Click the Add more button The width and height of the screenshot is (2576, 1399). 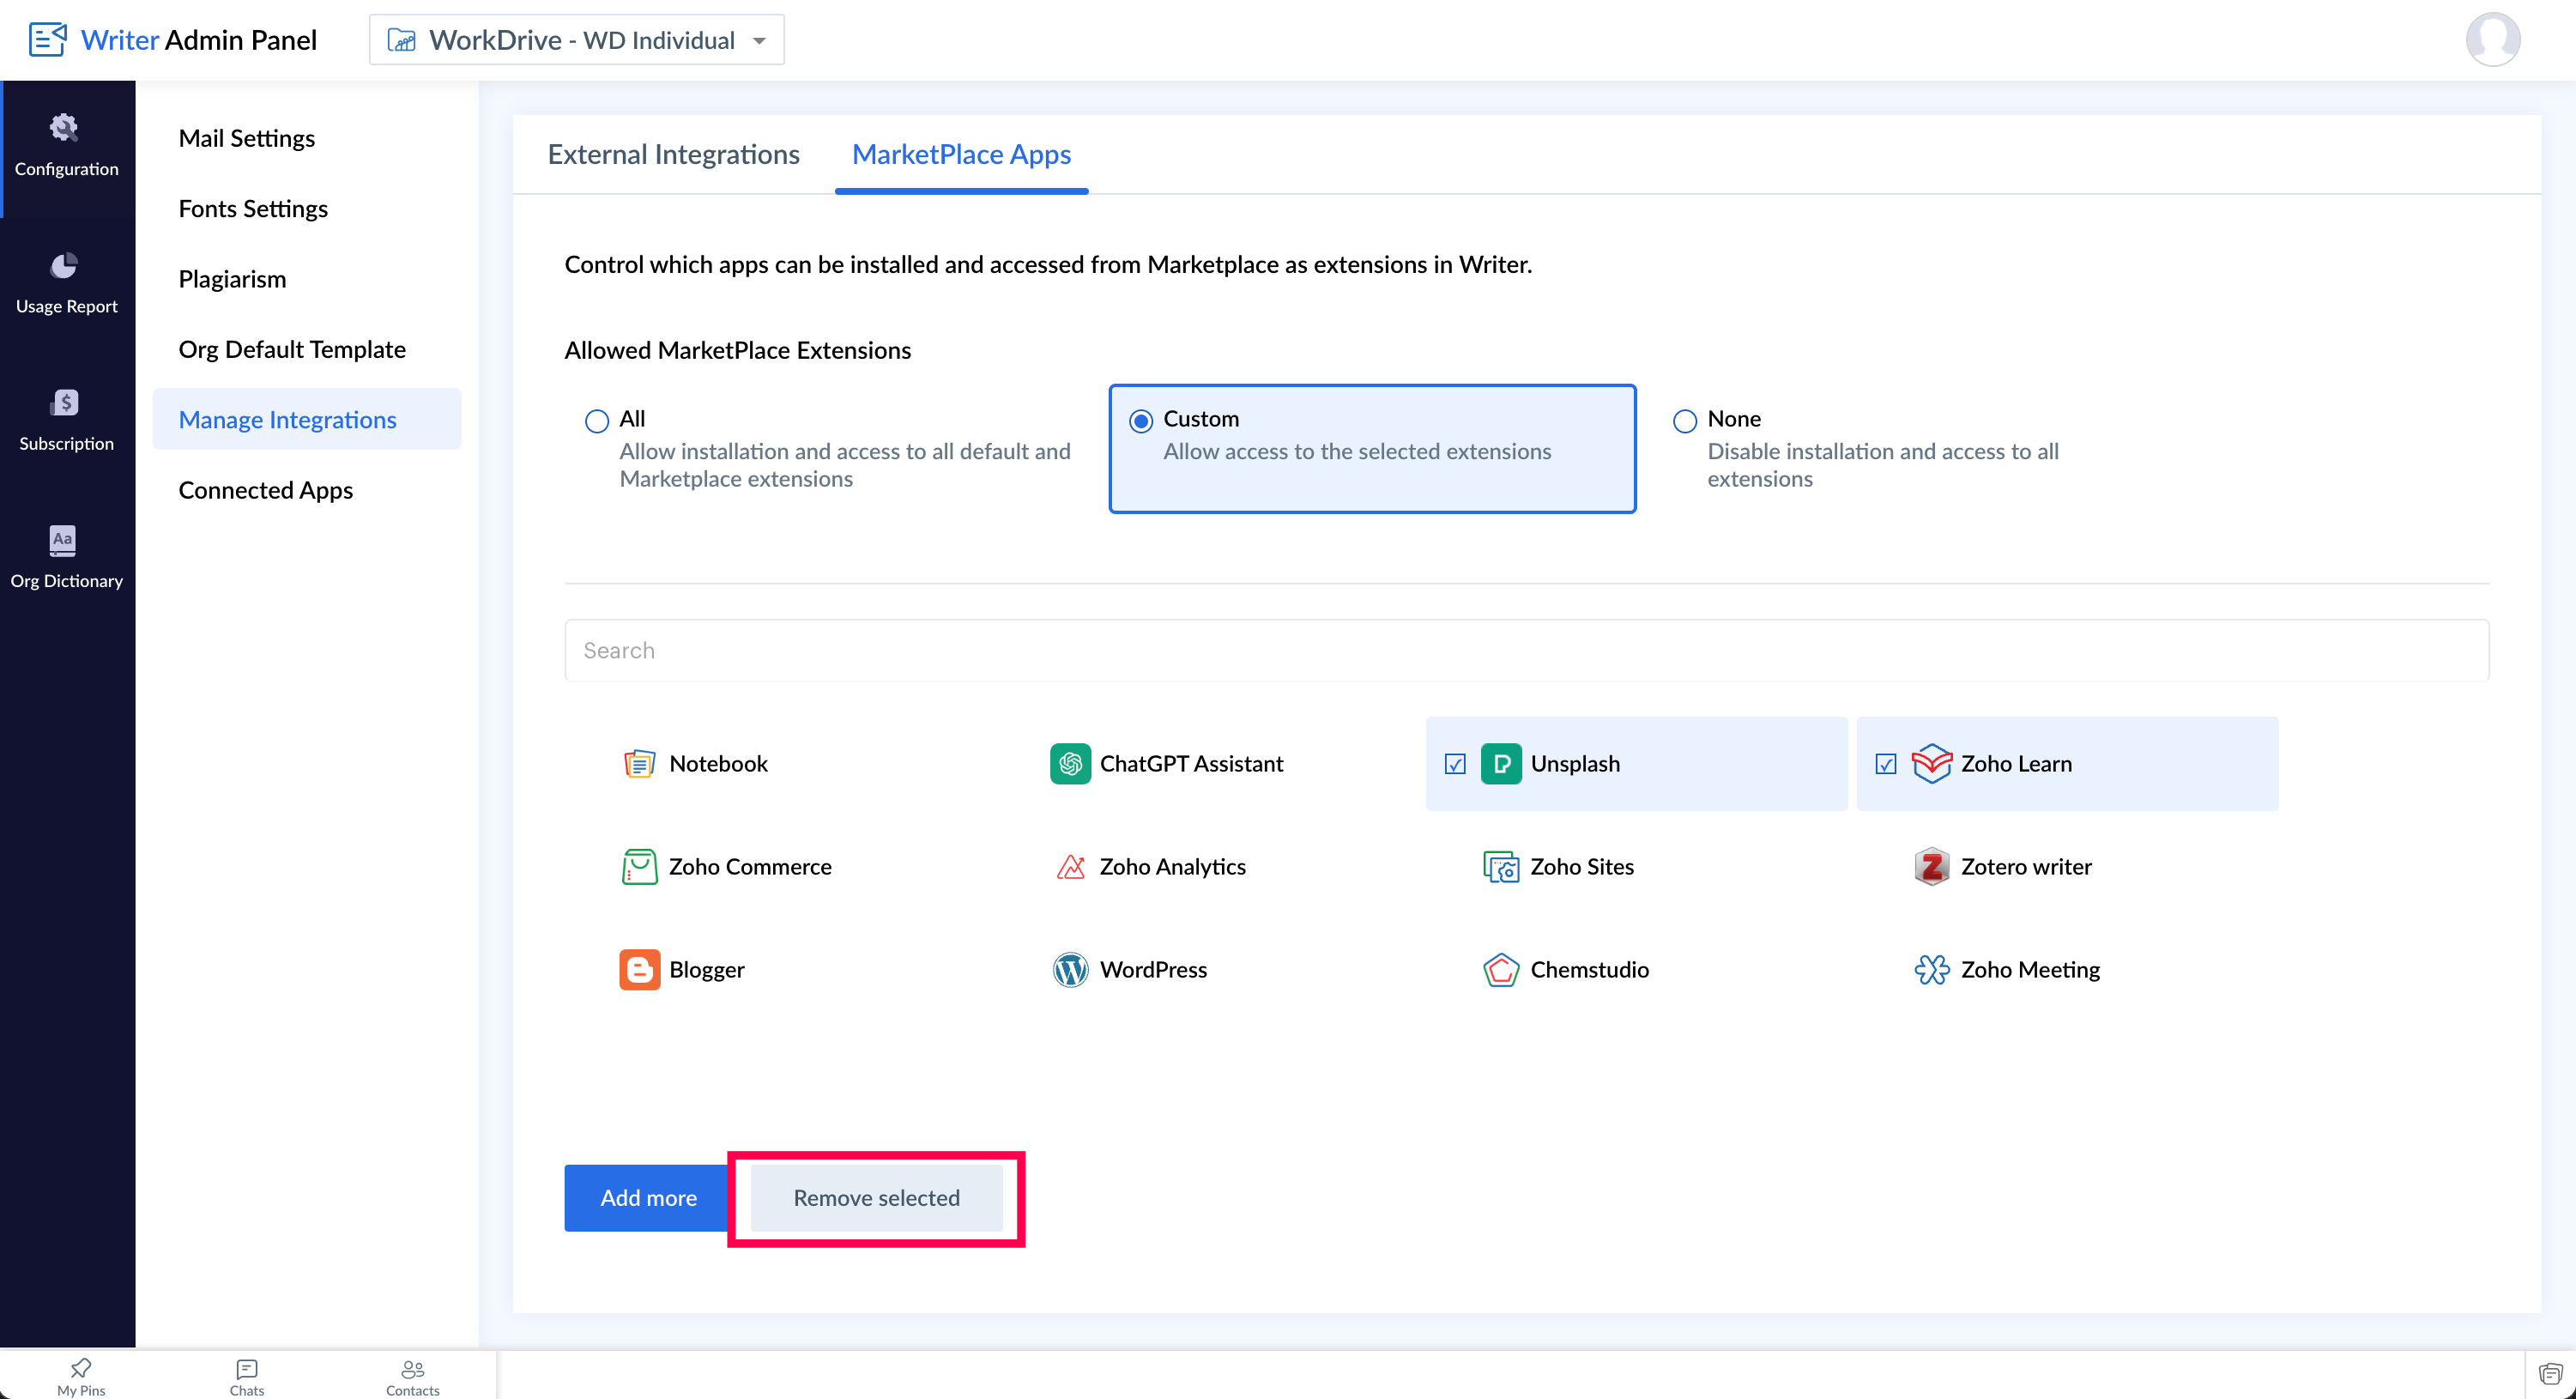pos(648,1198)
